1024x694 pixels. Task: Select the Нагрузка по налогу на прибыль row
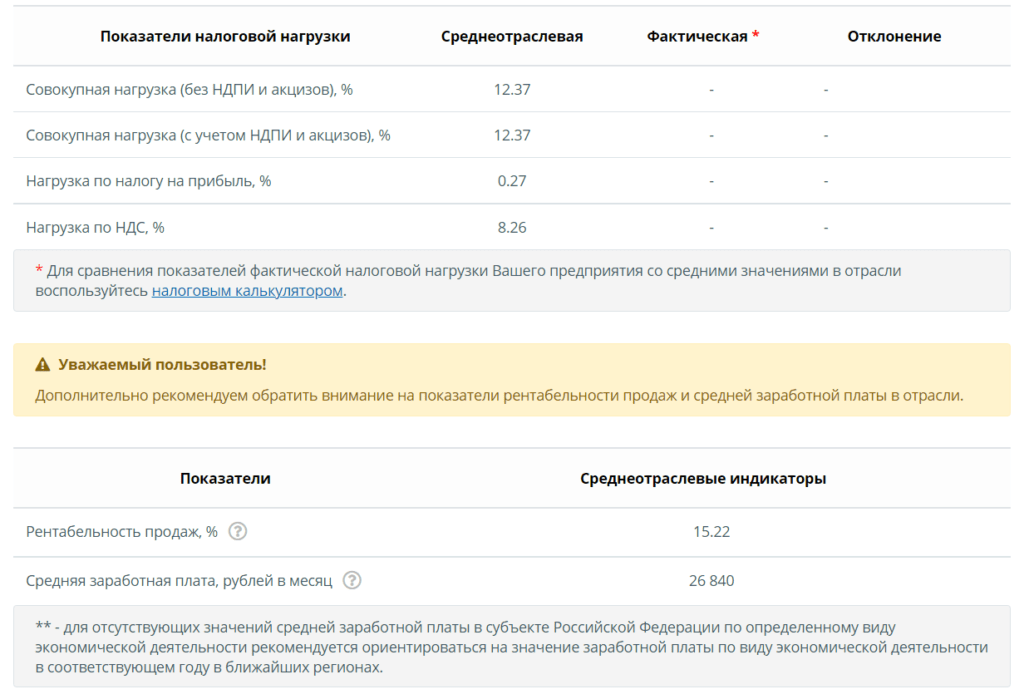tap(511, 181)
